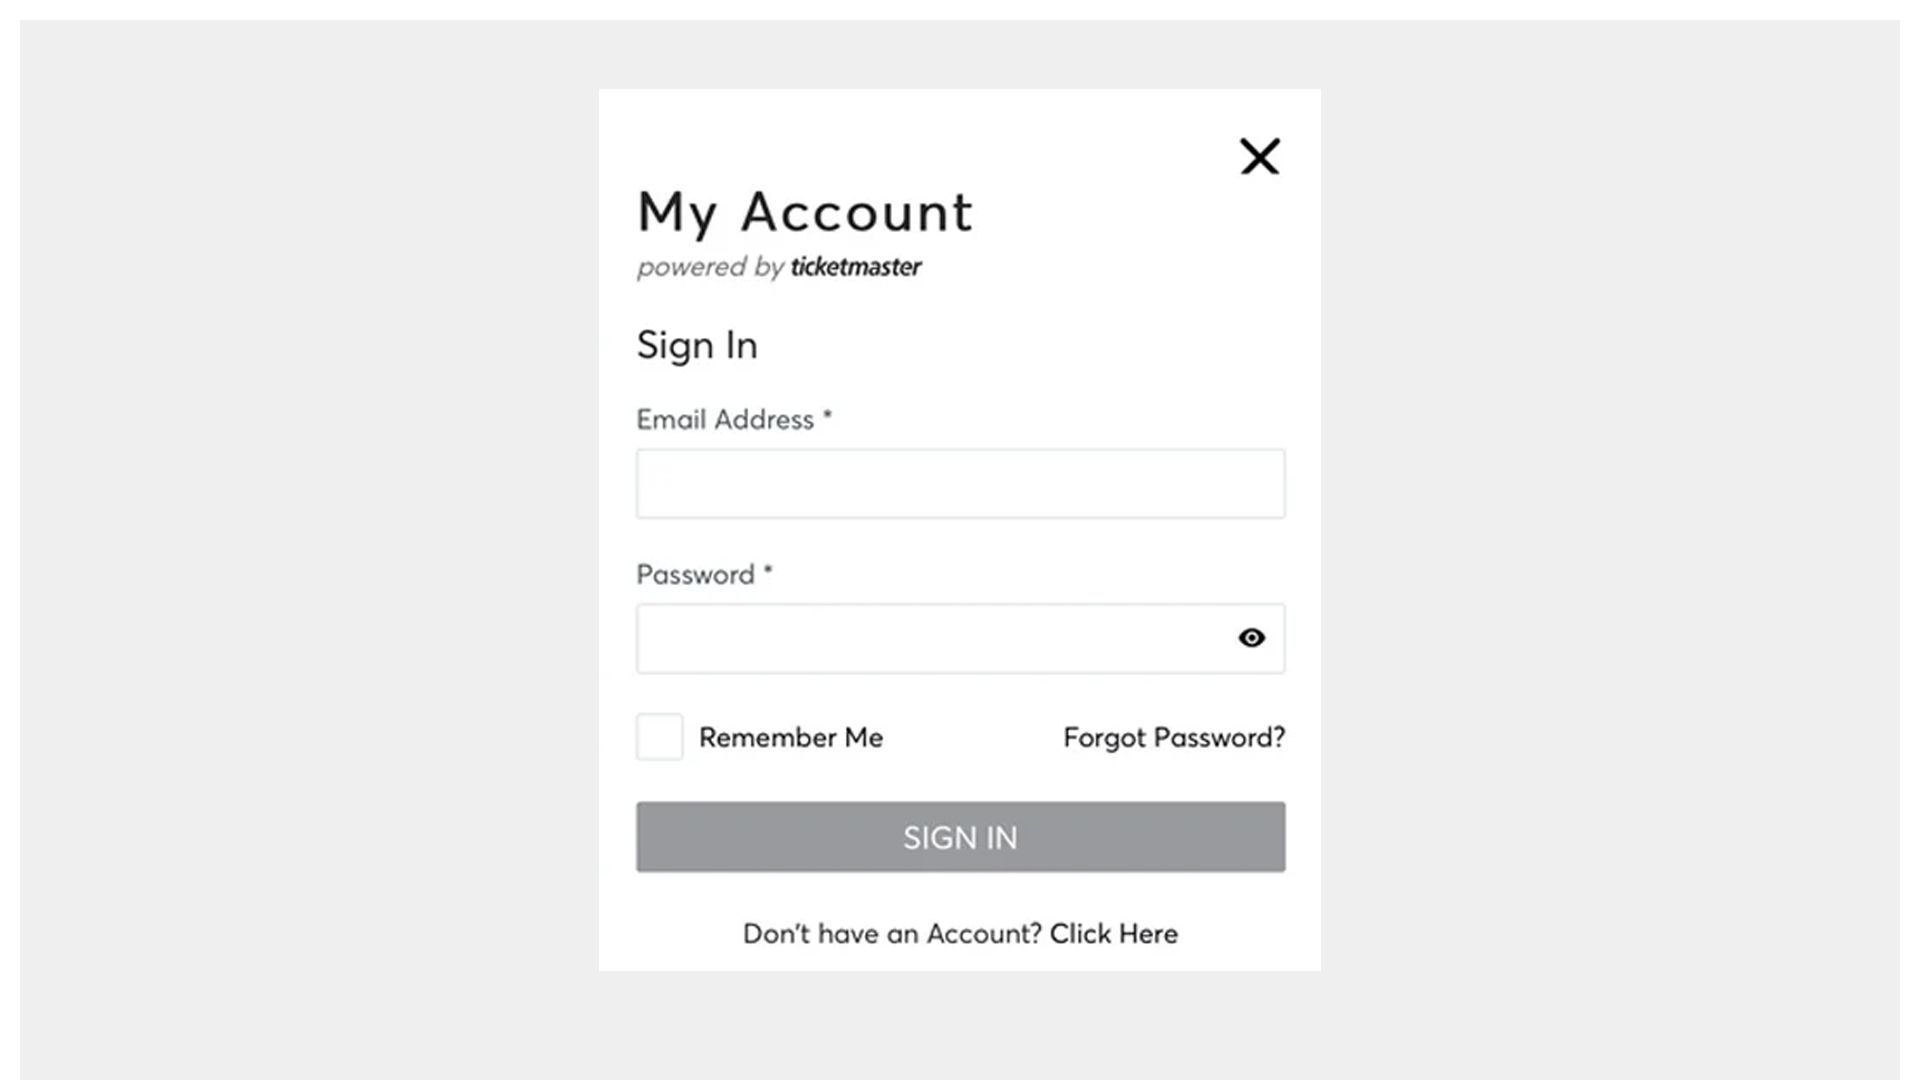
Task: Follow the Click Here signup link
Action: 1113,934
